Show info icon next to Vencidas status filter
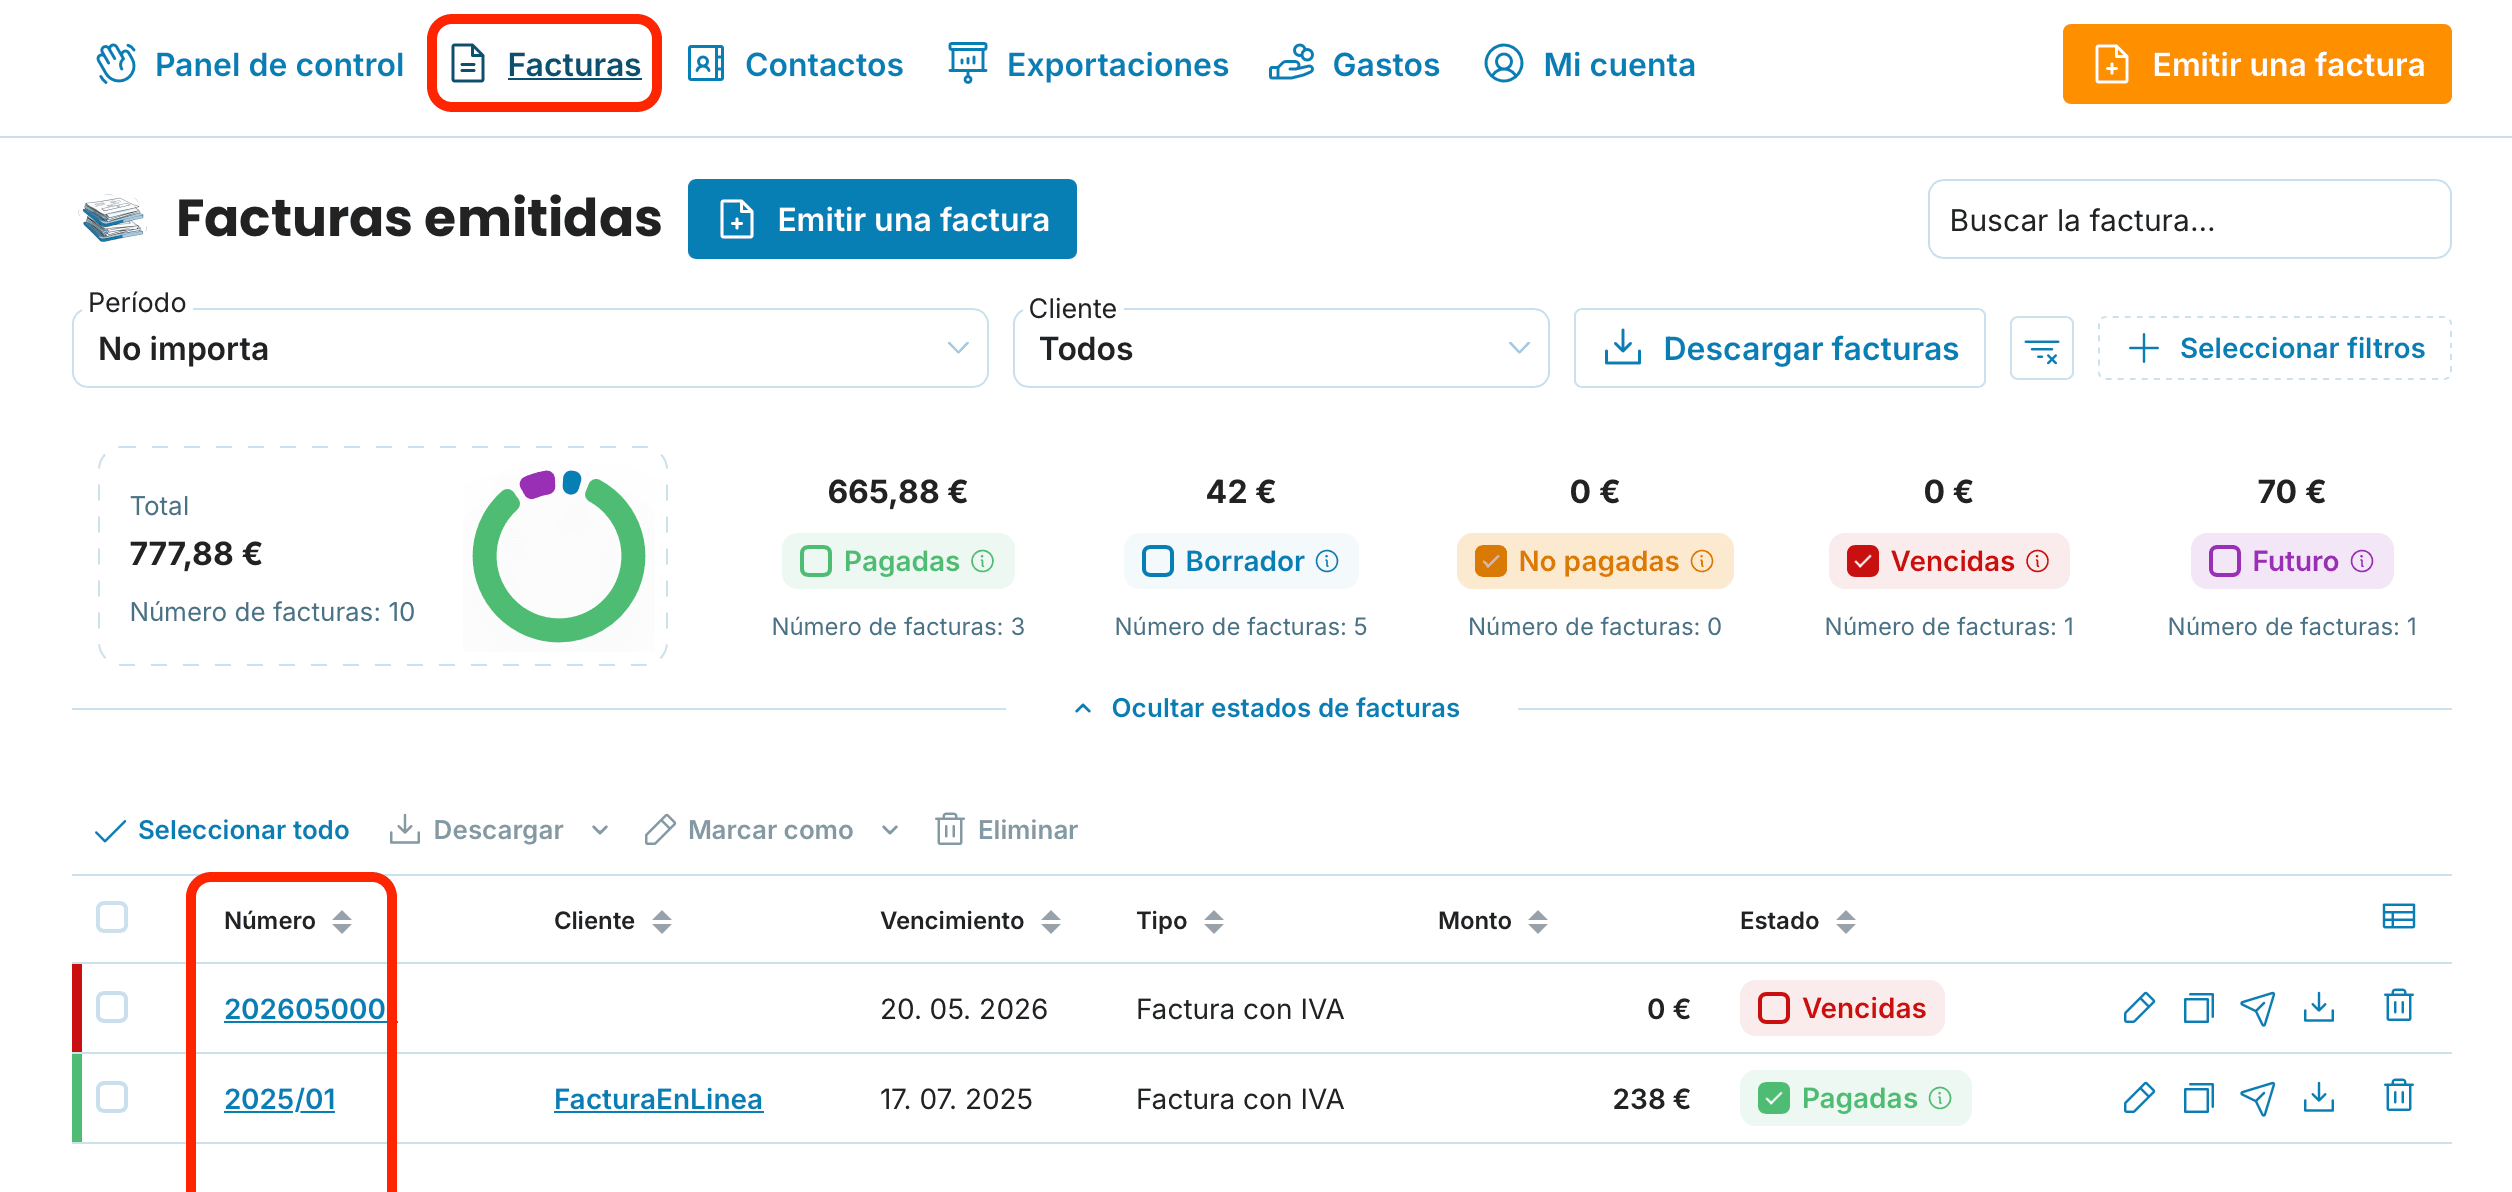The width and height of the screenshot is (2512, 1192). [2038, 561]
